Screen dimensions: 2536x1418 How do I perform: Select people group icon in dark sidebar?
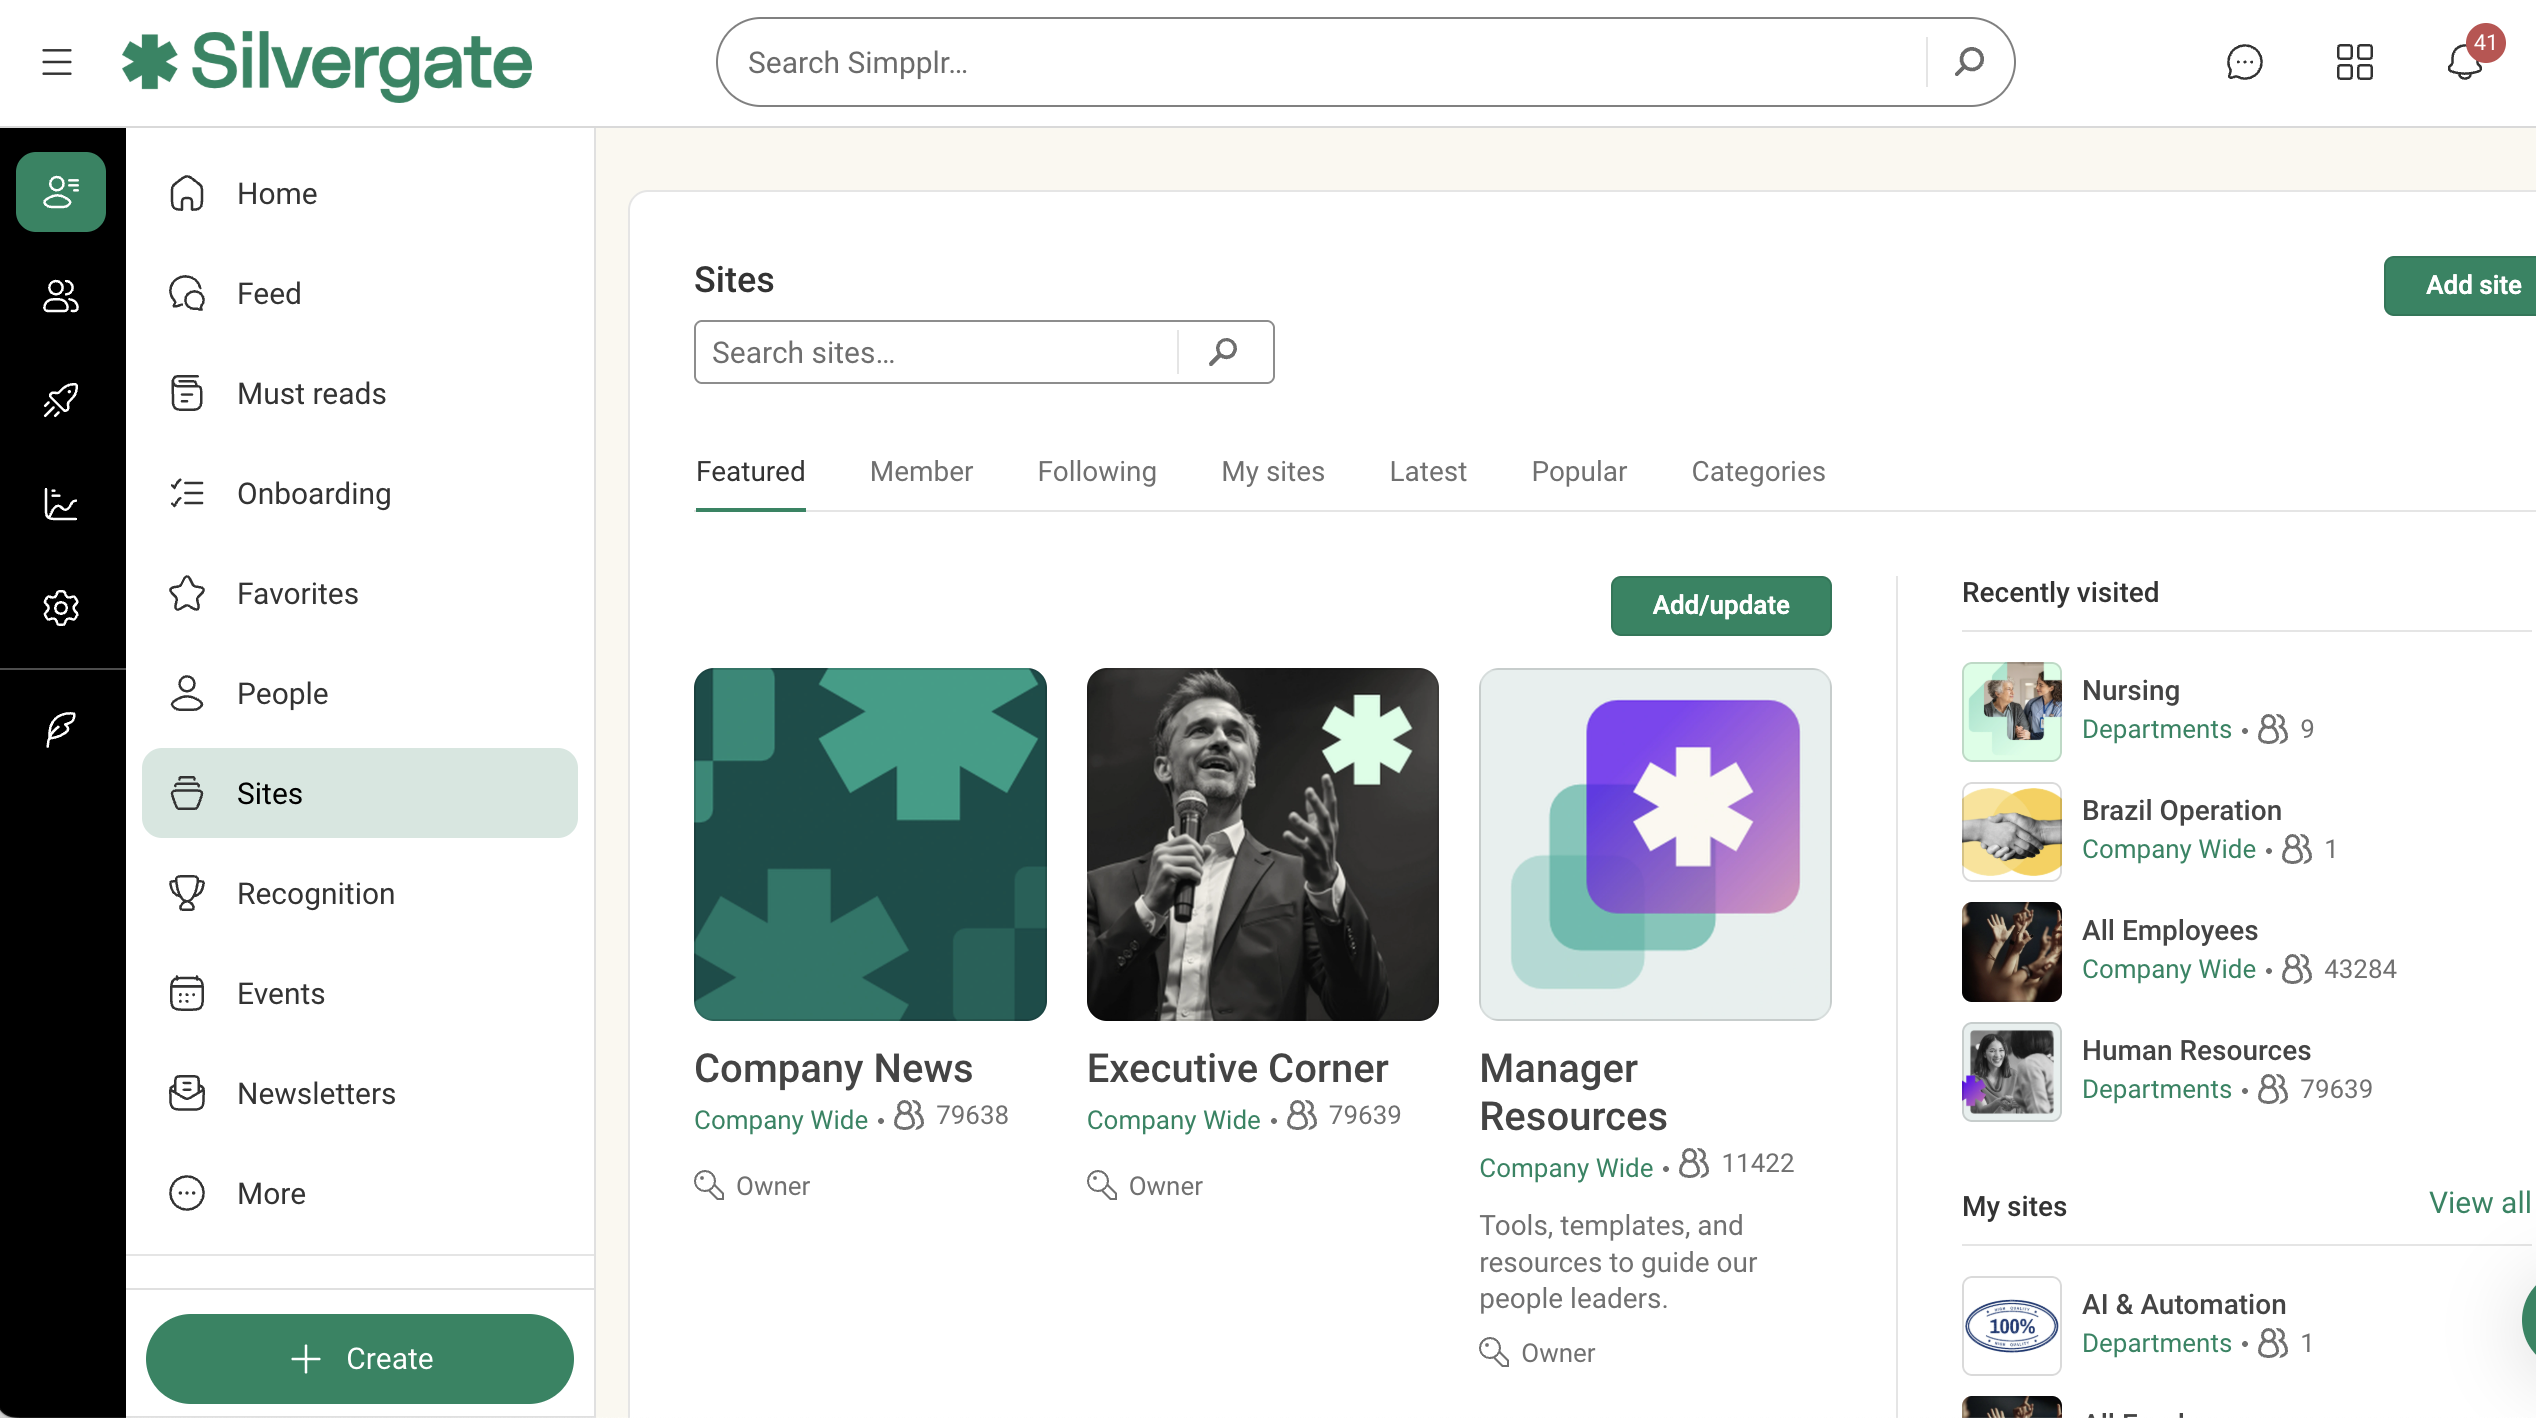pos(61,296)
